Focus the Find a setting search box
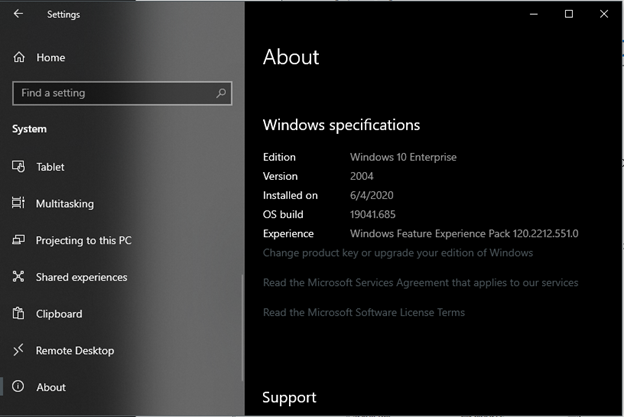This screenshot has width=624, height=417. pos(122,94)
